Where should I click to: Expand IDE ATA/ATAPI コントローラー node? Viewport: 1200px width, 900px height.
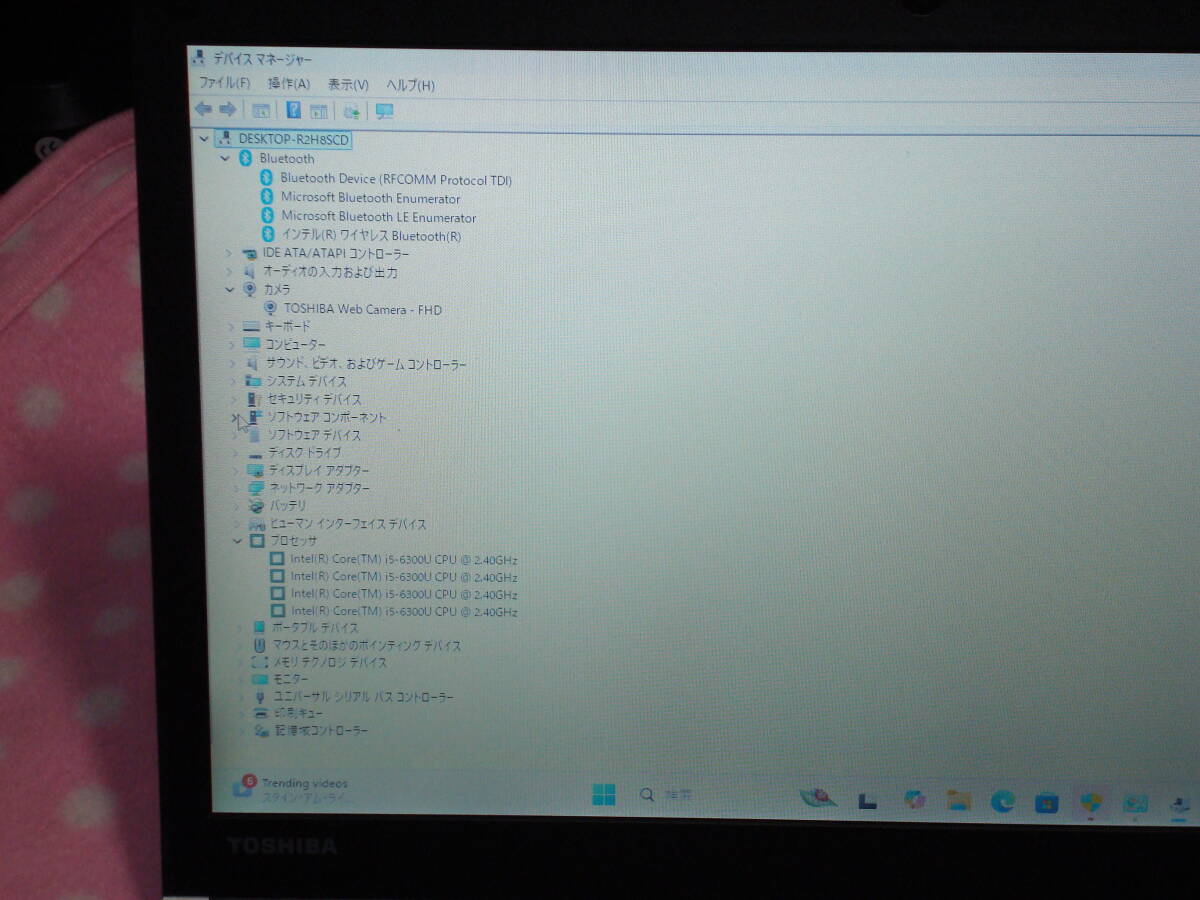point(228,254)
